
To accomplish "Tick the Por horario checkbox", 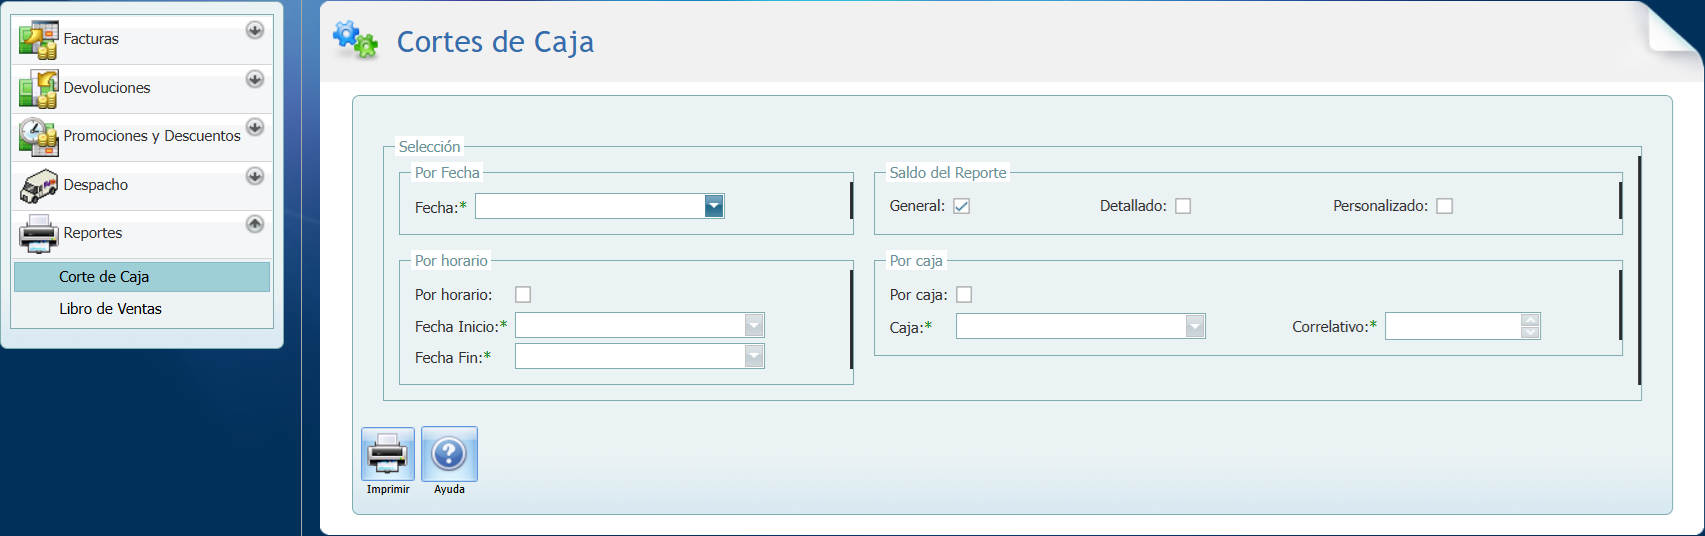I will (523, 295).
